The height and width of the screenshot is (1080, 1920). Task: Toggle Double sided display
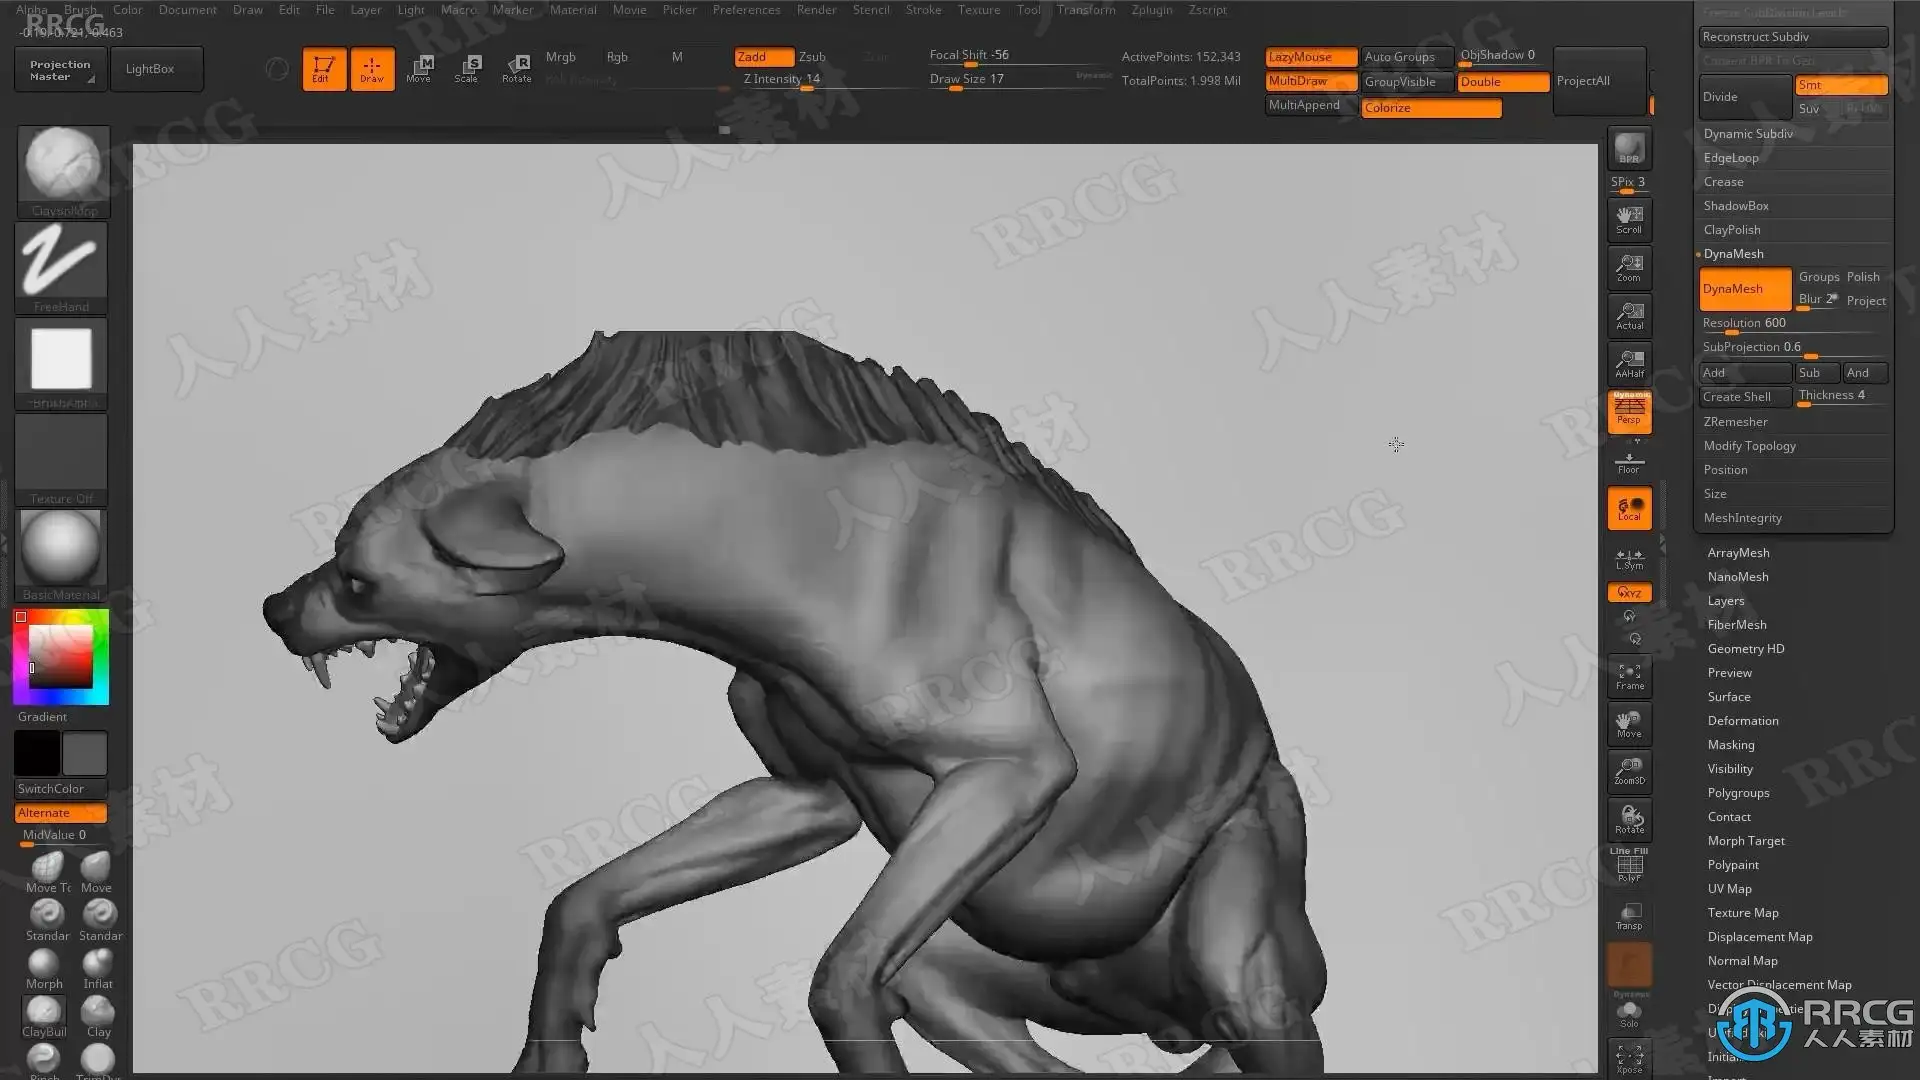point(1502,82)
